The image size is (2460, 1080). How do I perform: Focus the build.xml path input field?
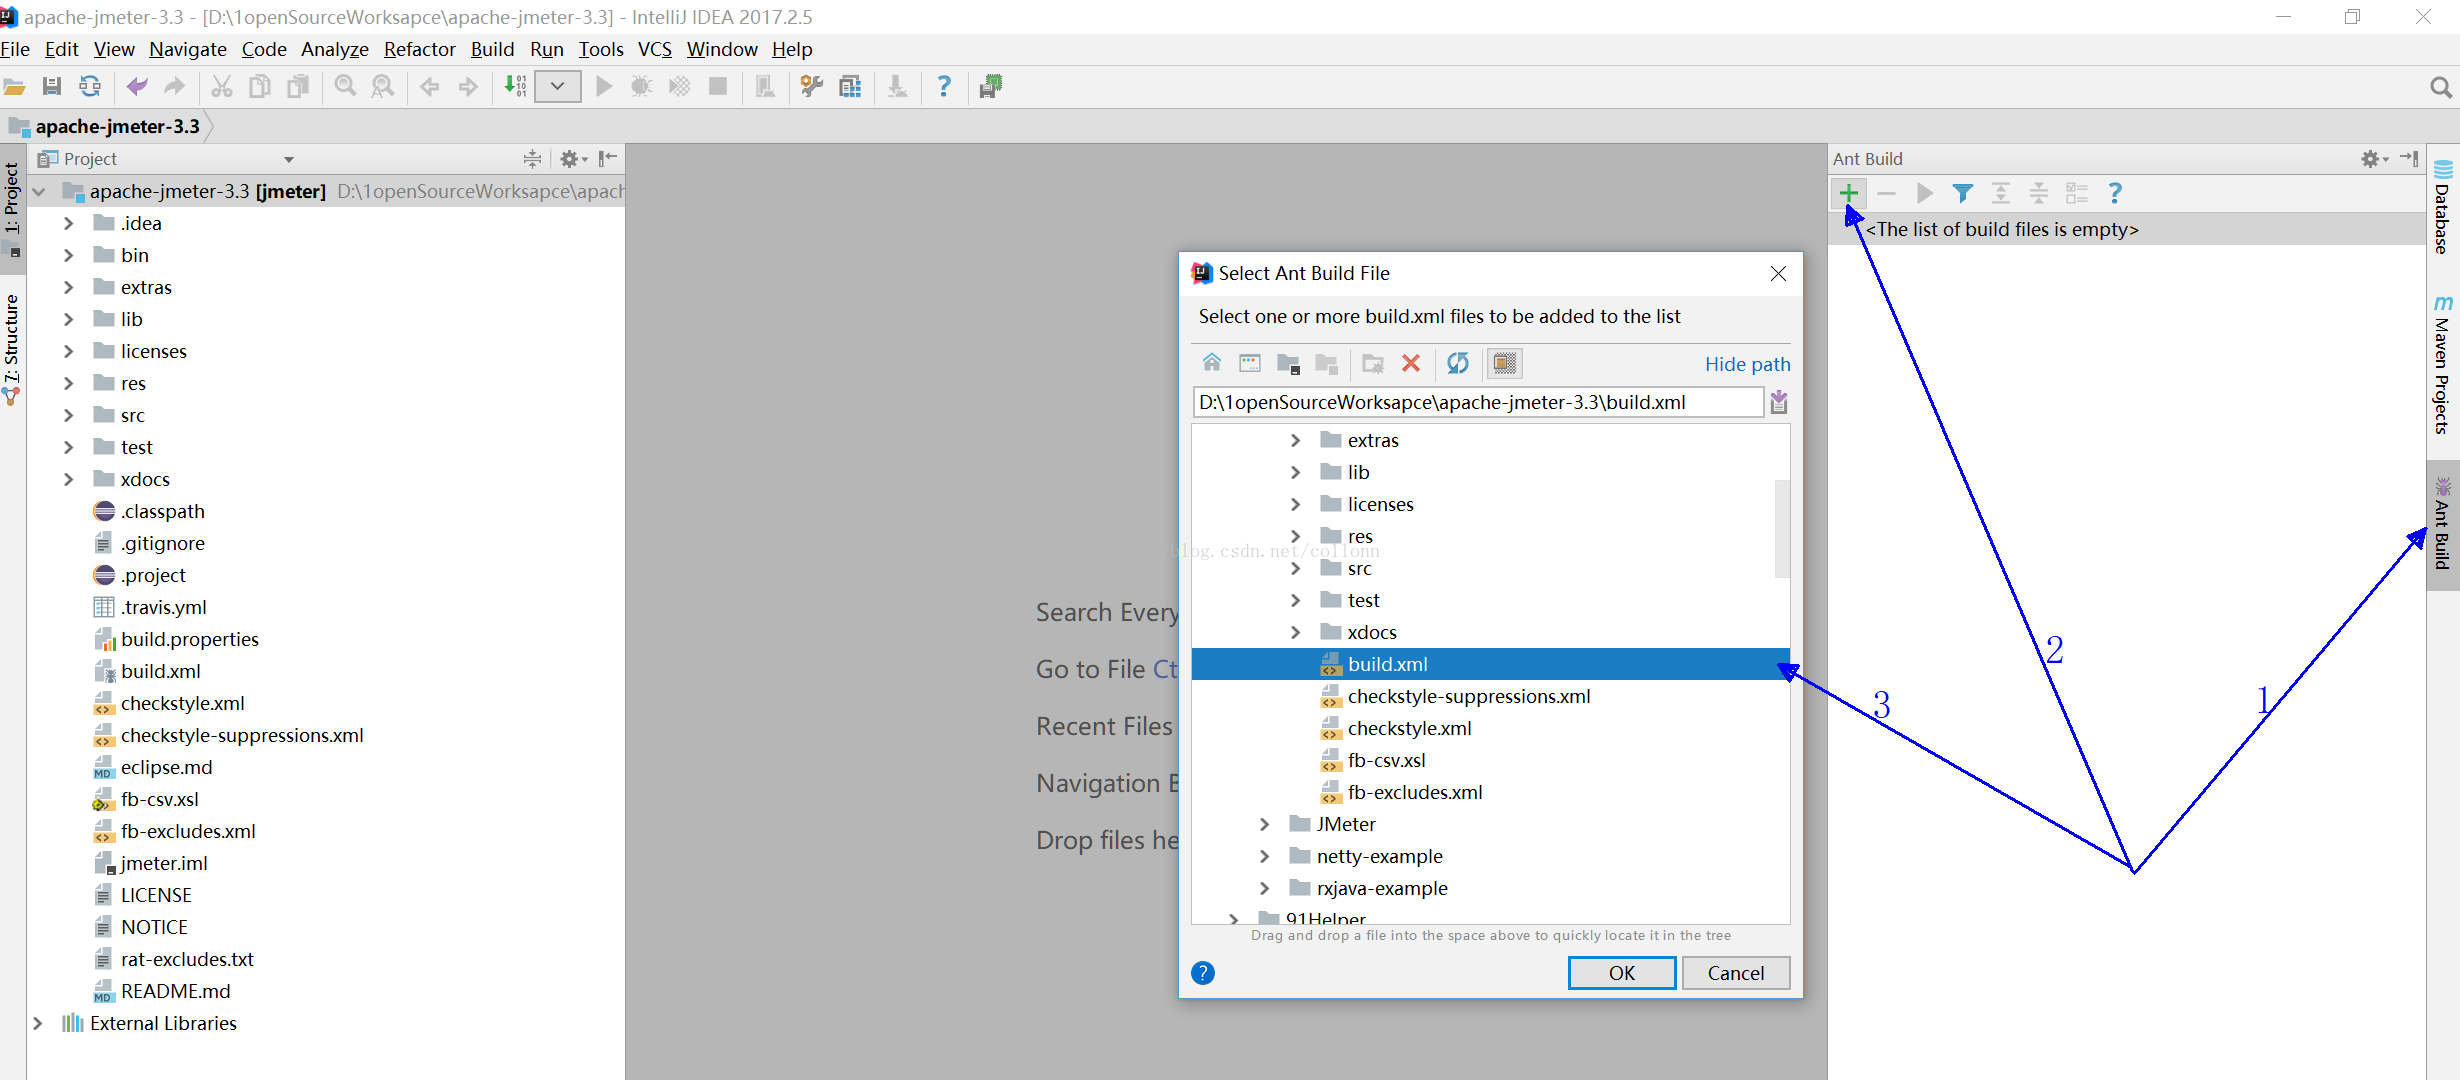click(x=1478, y=402)
